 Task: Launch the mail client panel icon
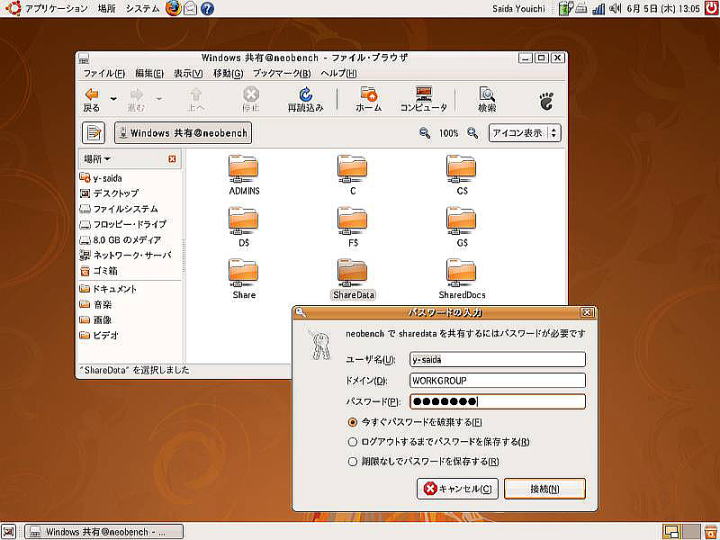190,8
